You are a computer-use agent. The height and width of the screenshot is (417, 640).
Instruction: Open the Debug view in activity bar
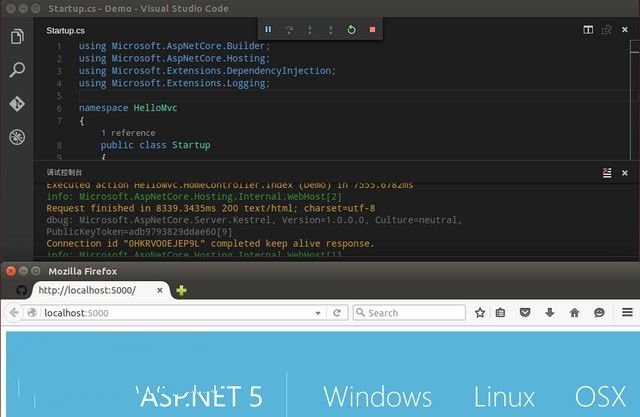(17, 137)
